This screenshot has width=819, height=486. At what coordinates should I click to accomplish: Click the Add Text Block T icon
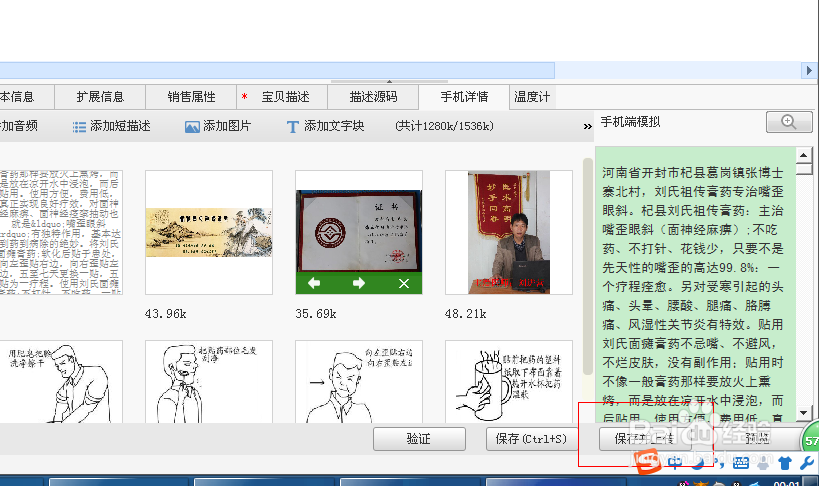(x=292, y=127)
